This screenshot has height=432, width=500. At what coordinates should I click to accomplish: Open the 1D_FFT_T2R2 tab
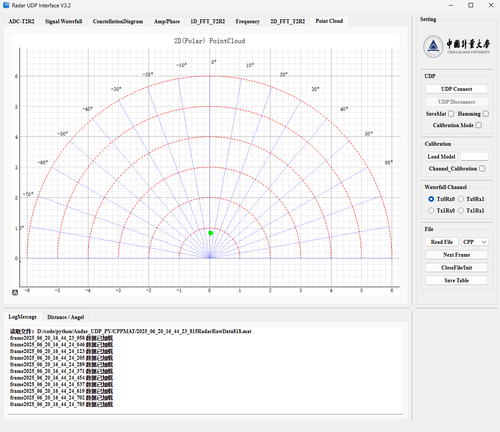pos(207,21)
